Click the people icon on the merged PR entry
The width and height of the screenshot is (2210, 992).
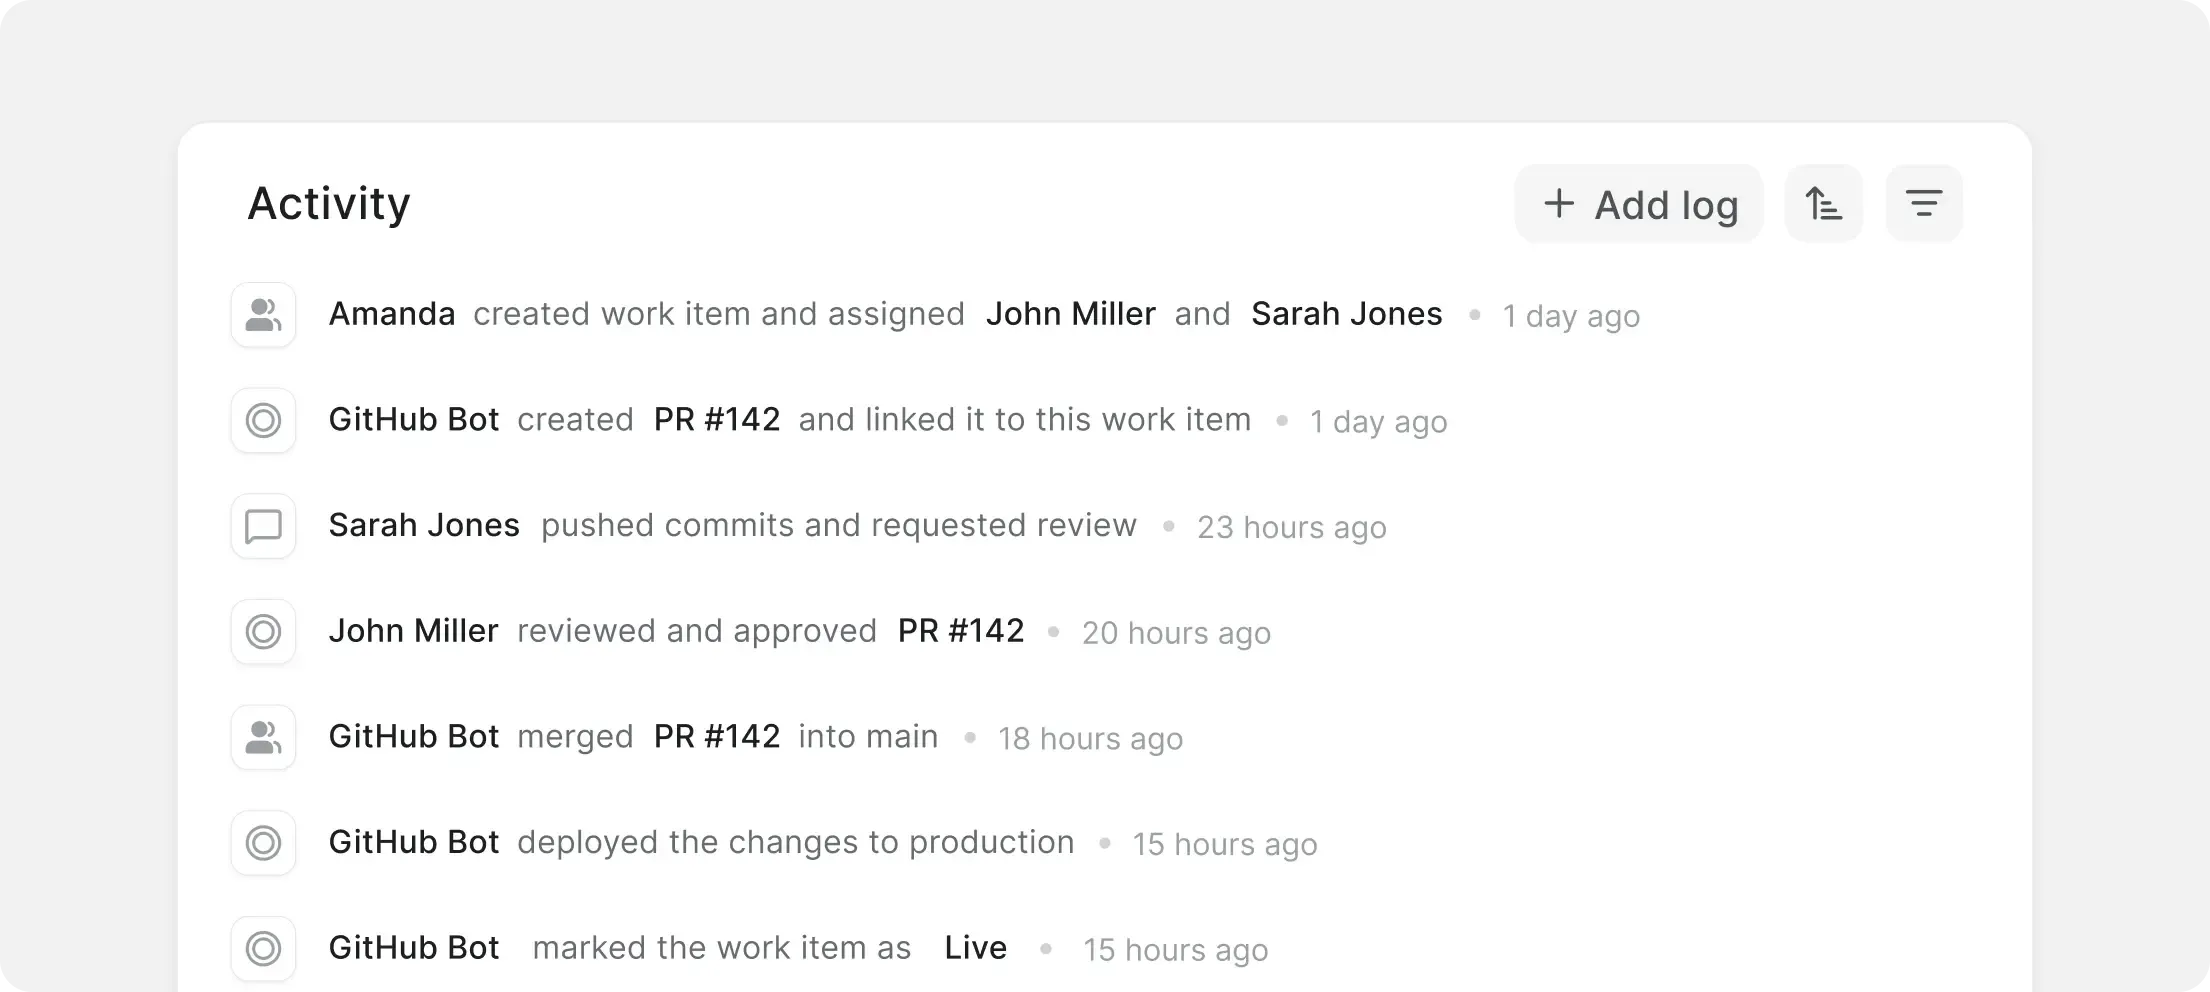[x=262, y=738]
